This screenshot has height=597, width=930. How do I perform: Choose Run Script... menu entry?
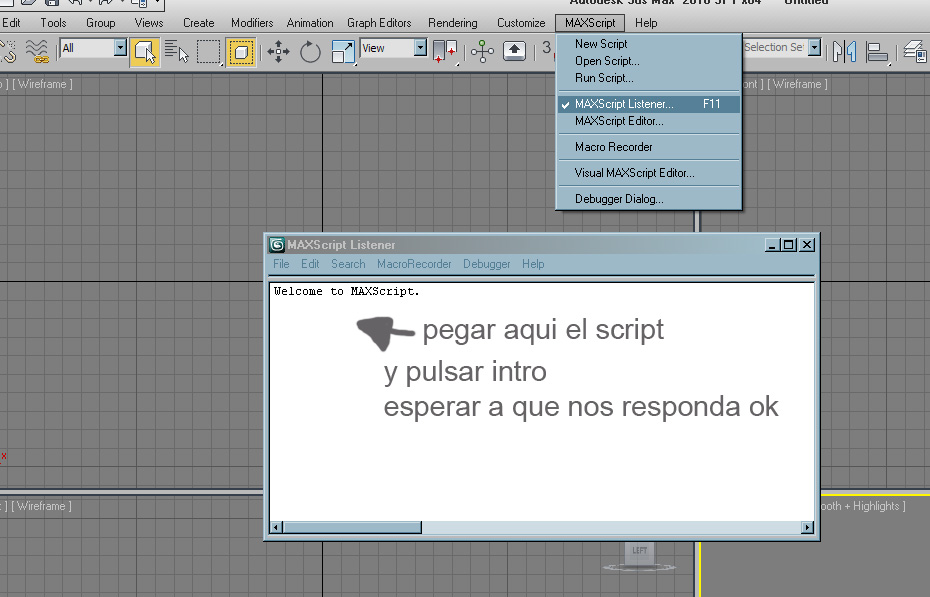pyautogui.click(x=649, y=78)
